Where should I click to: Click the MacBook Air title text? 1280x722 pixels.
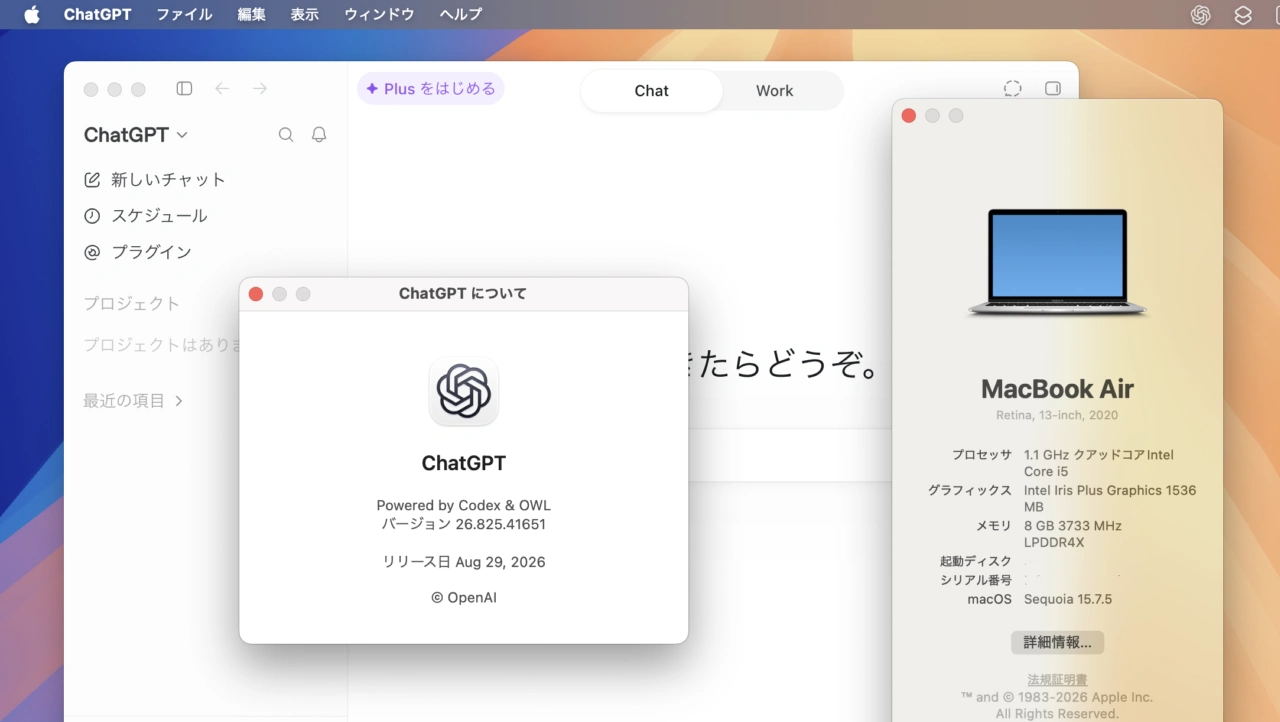(x=1057, y=389)
